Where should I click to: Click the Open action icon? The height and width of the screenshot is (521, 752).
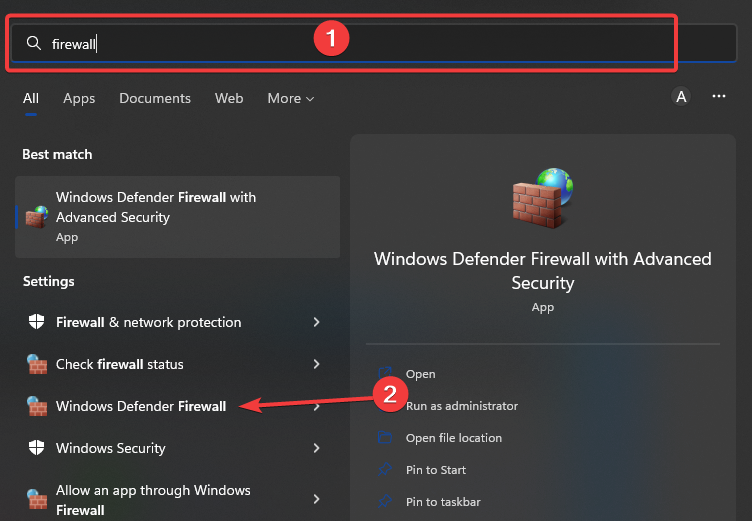(385, 373)
